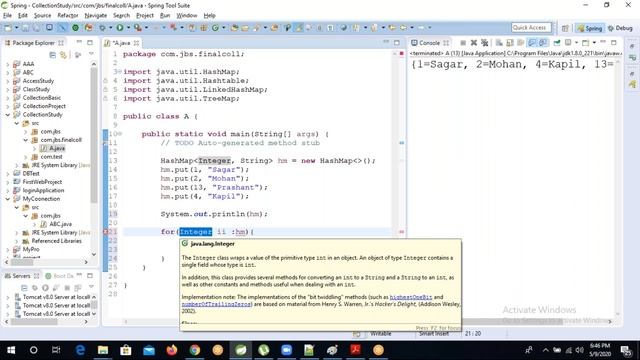Click Pin Console icon in Console toolbar

coord(557,42)
